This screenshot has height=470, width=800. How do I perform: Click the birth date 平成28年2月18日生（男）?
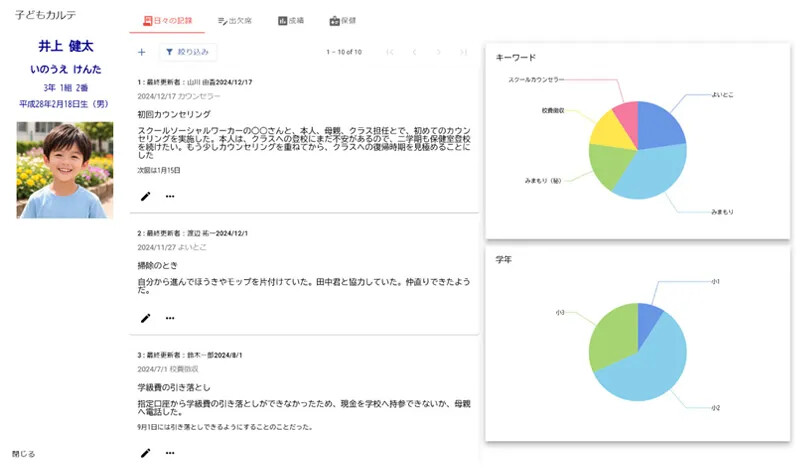tap(64, 104)
